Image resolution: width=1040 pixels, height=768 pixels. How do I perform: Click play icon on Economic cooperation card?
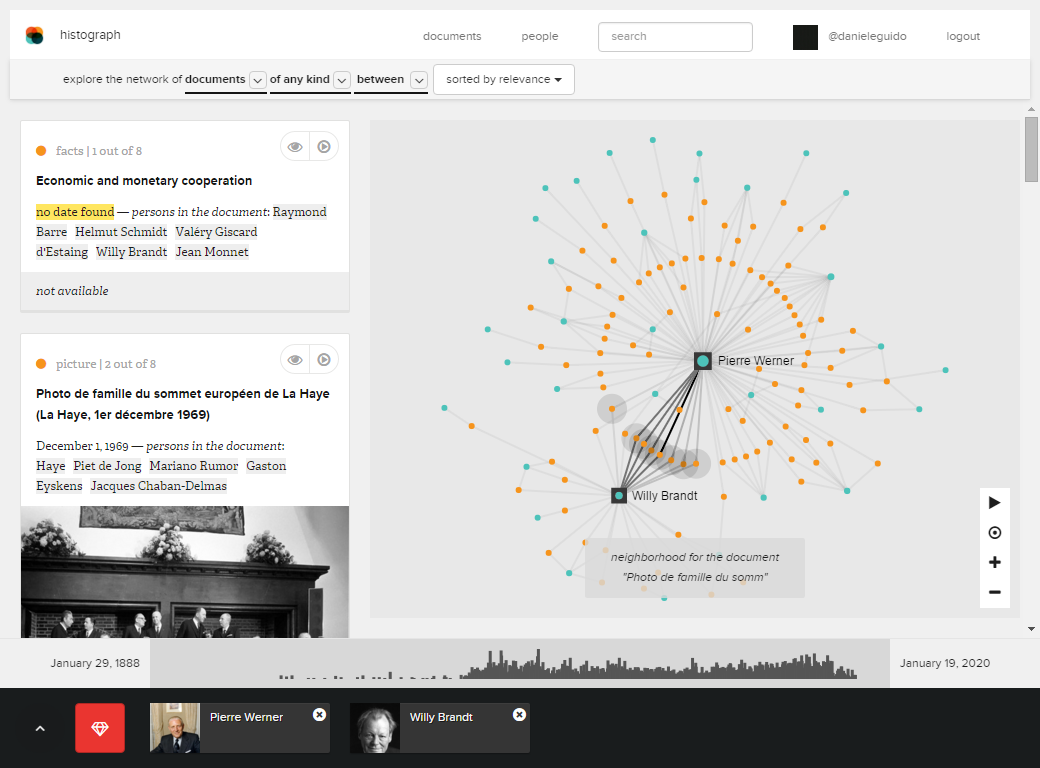tap(324, 147)
